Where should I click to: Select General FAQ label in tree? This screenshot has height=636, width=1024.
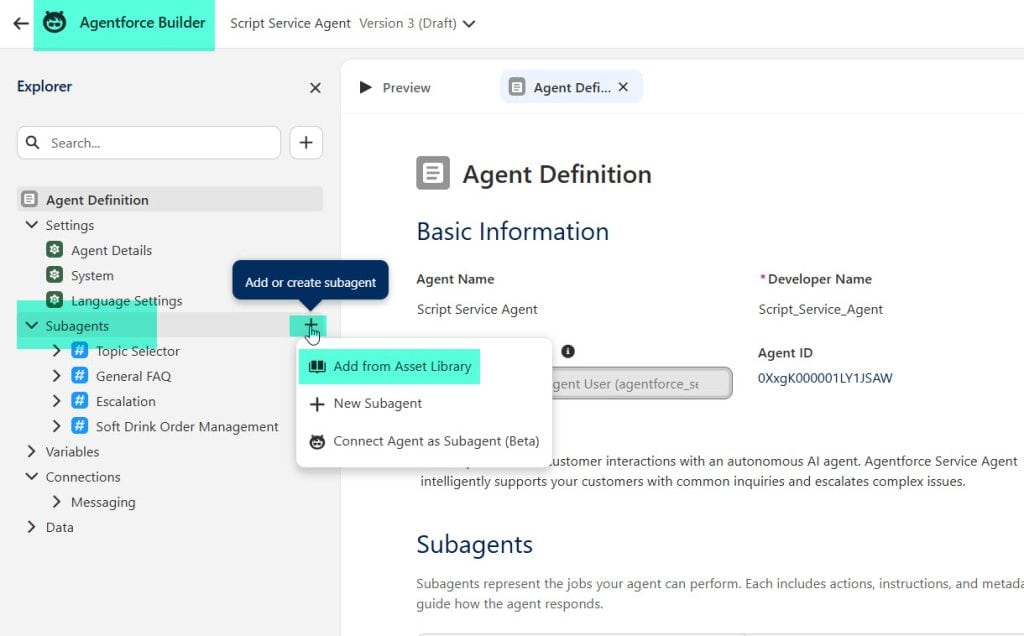point(133,377)
